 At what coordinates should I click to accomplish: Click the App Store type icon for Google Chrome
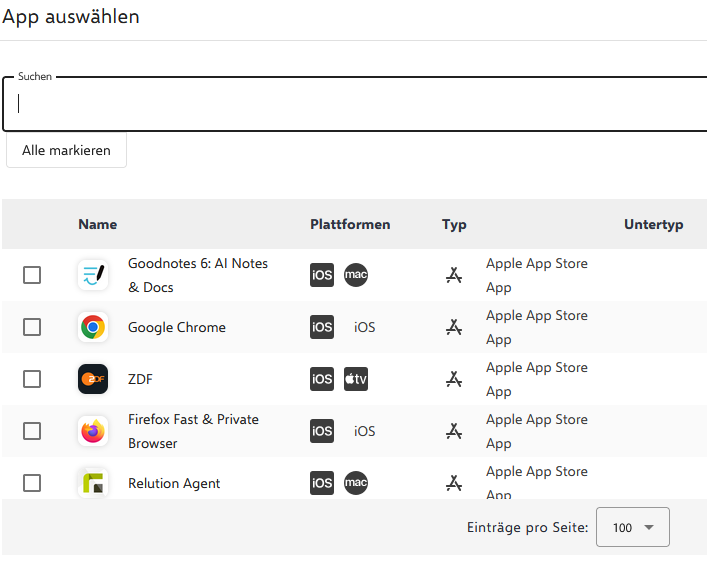click(454, 327)
